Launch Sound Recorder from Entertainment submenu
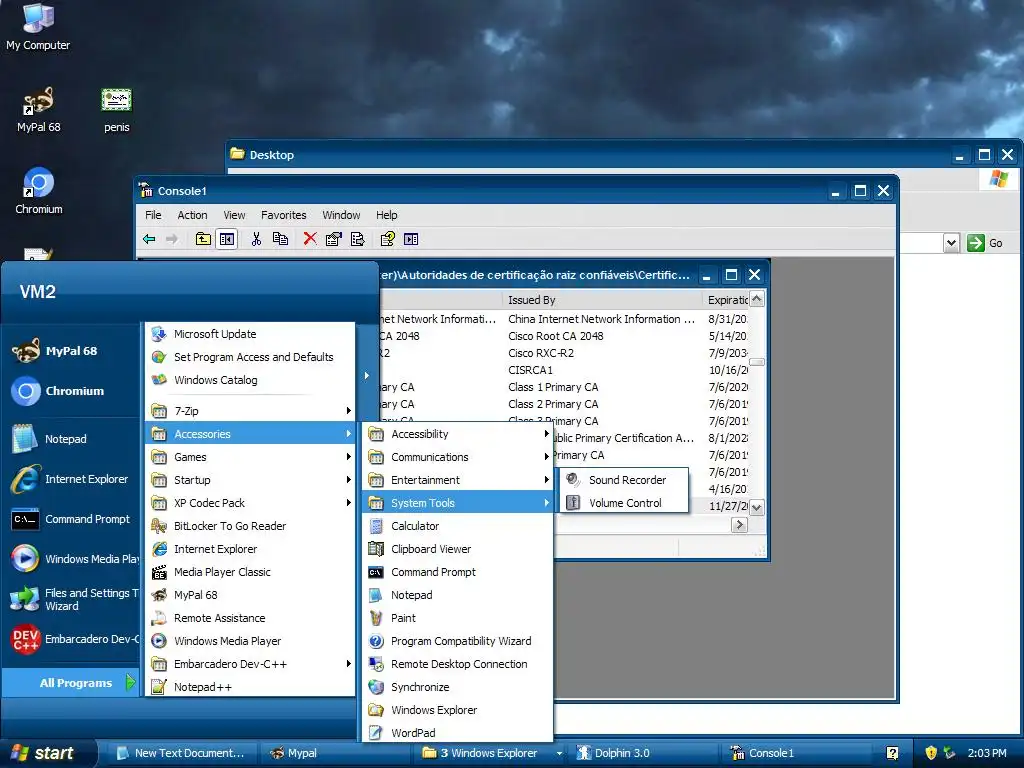This screenshot has width=1024, height=768. point(623,480)
